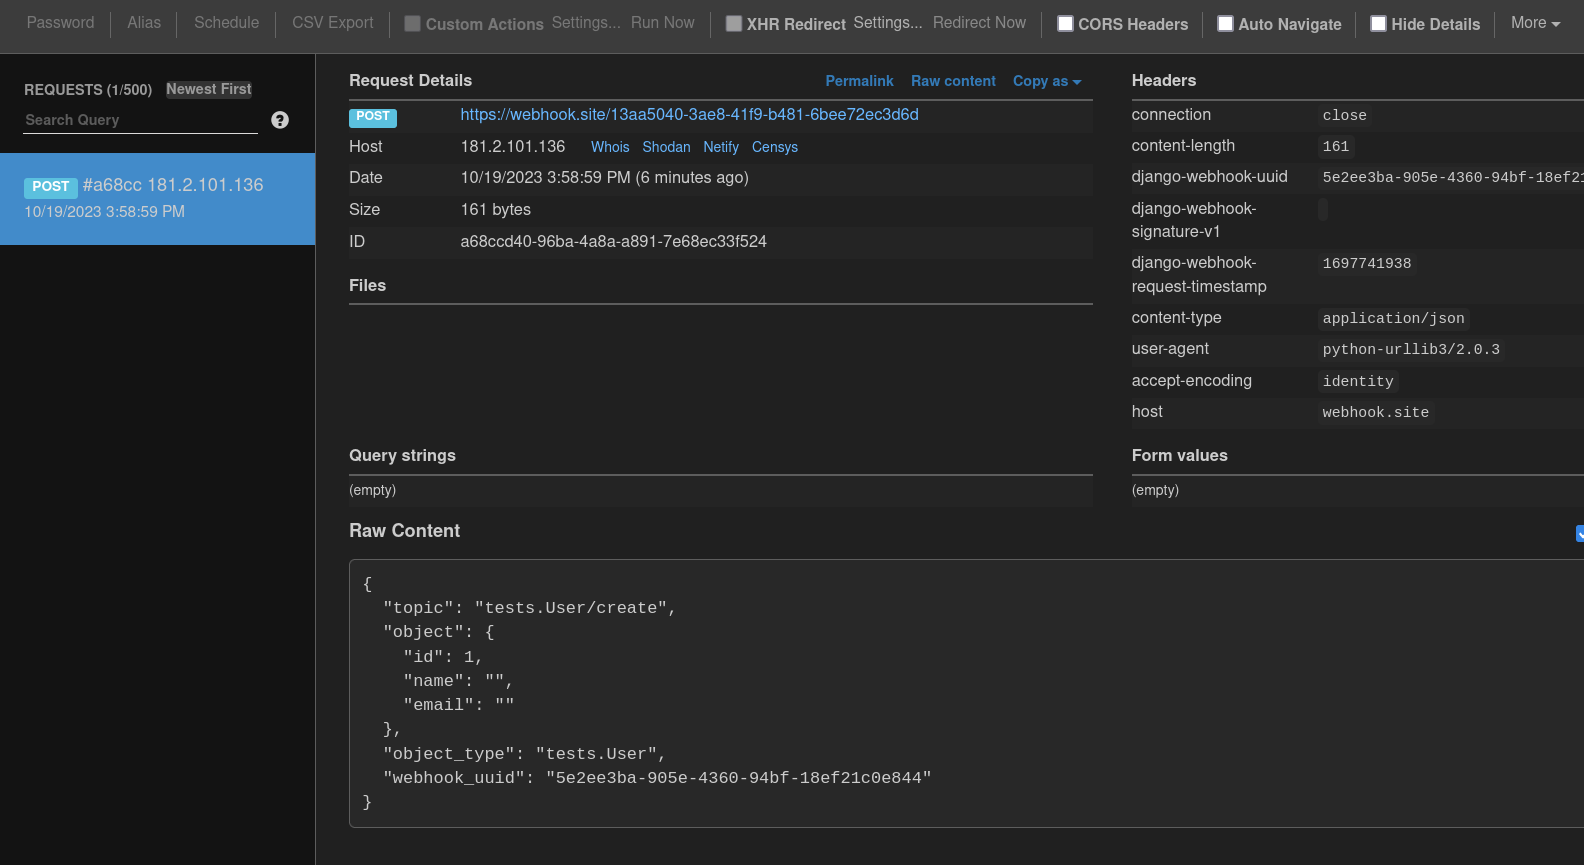1584x865 pixels.
Task: Select the POST #a68cc request entry
Action: pyautogui.click(x=157, y=199)
